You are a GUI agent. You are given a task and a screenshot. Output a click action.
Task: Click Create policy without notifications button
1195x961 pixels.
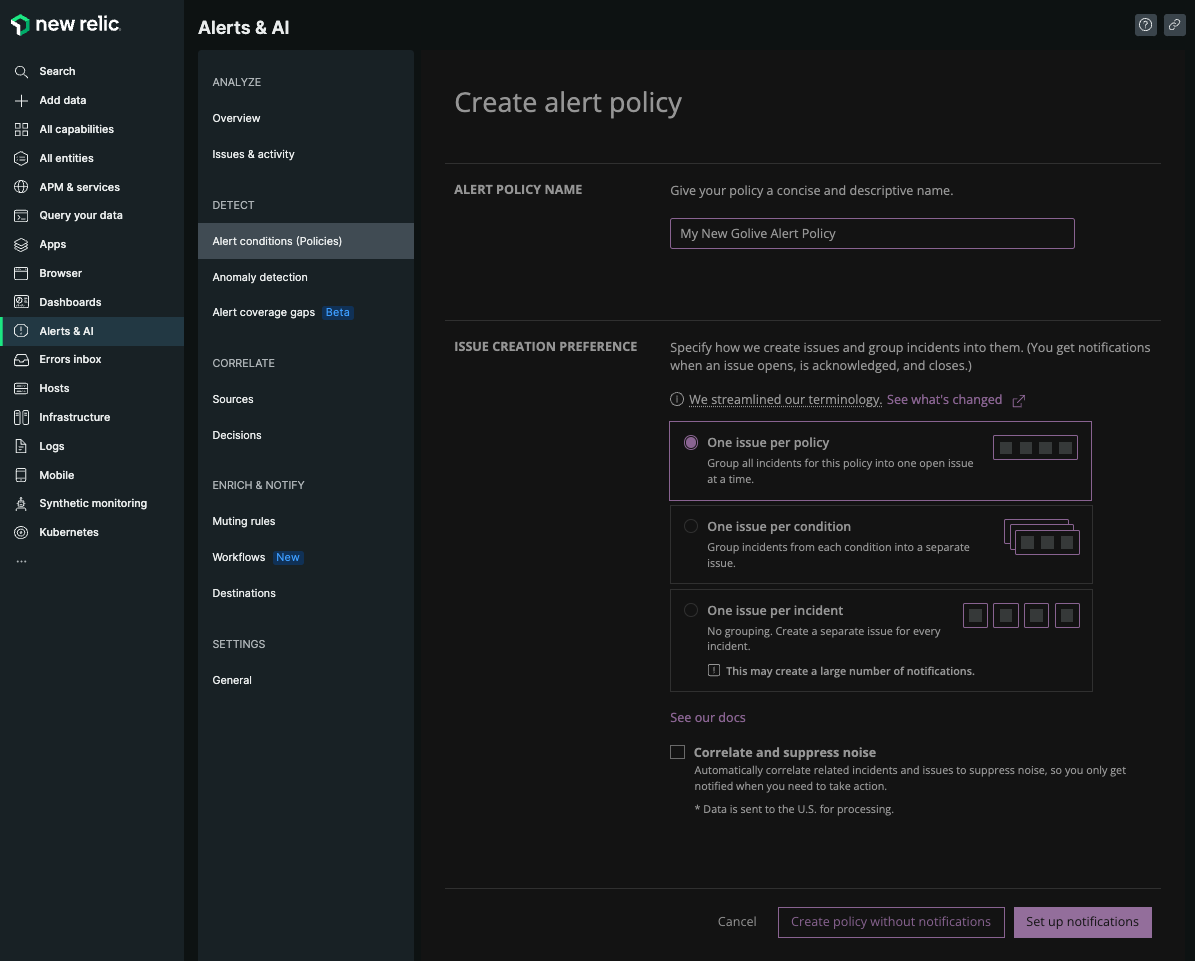(890, 922)
